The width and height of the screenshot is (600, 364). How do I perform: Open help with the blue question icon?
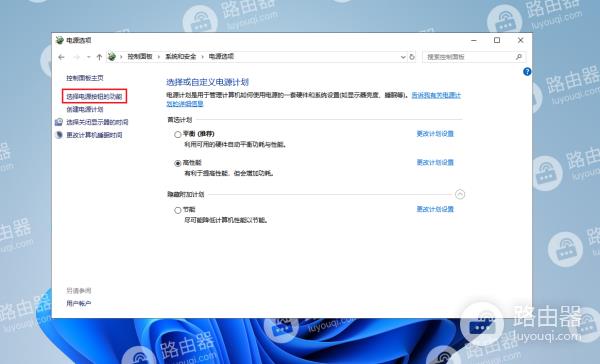(527, 72)
